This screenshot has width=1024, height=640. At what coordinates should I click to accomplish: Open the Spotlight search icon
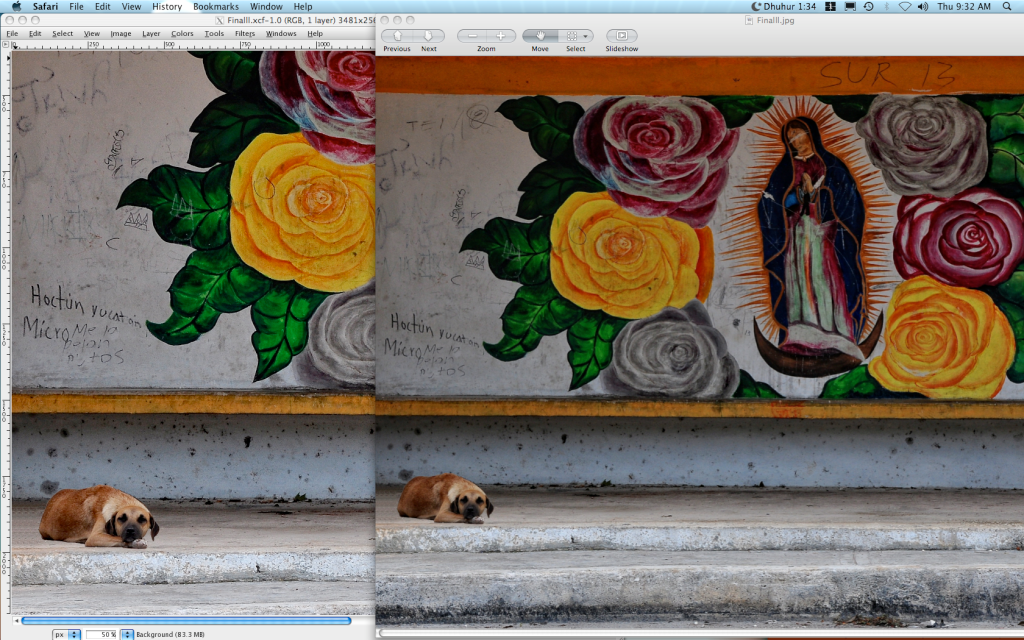tap(1006, 7)
